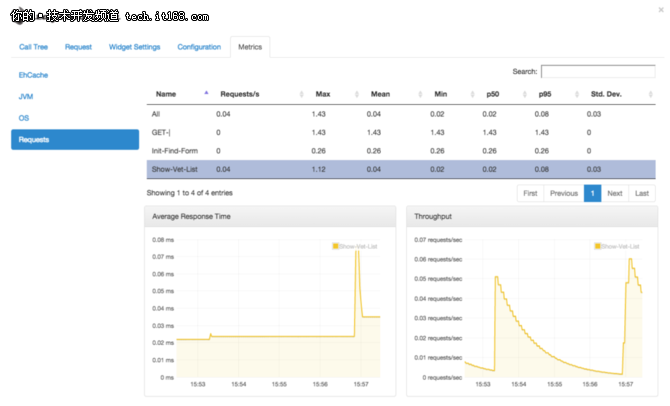The width and height of the screenshot is (670, 406).
Task: Click the Min column header
Action: coord(441,94)
